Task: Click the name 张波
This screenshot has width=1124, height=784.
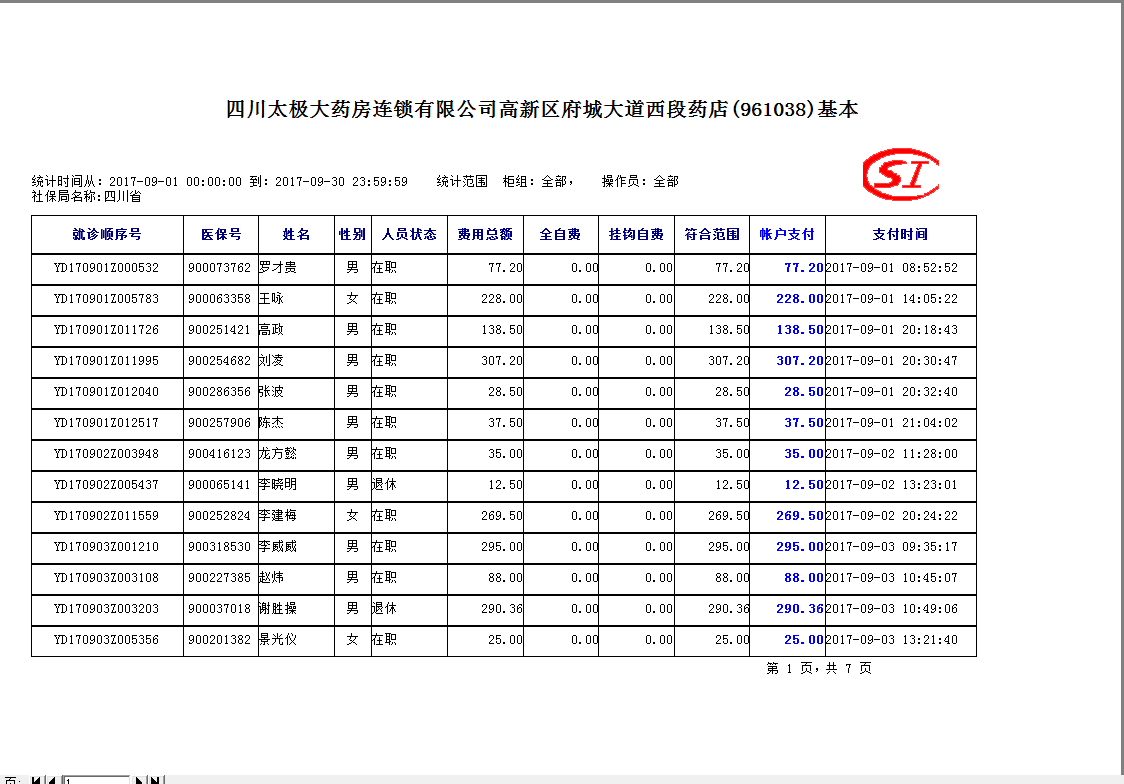Action: point(272,391)
